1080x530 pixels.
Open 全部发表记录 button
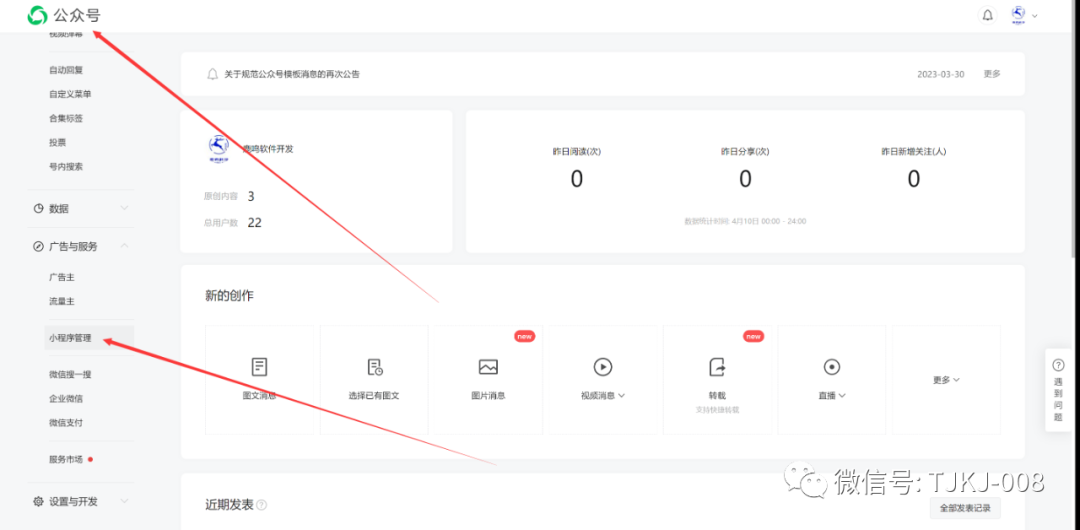pyautogui.click(x=965, y=509)
